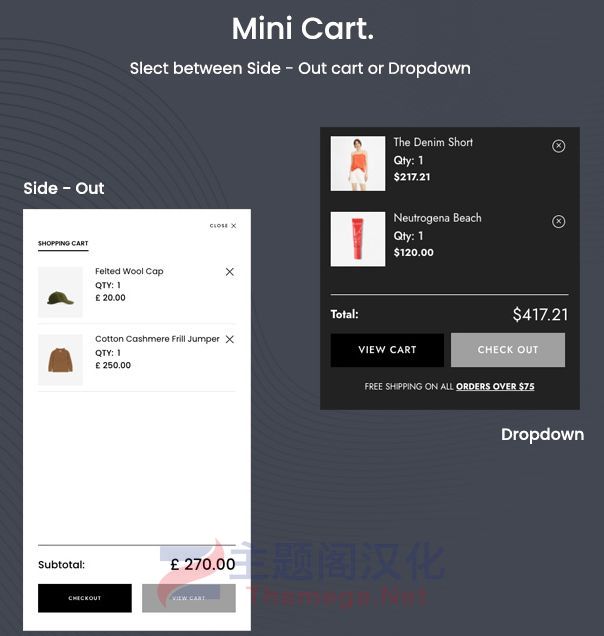Close the side-out shopping cart panel
The height and width of the screenshot is (636, 604).
pyautogui.click(x=223, y=226)
